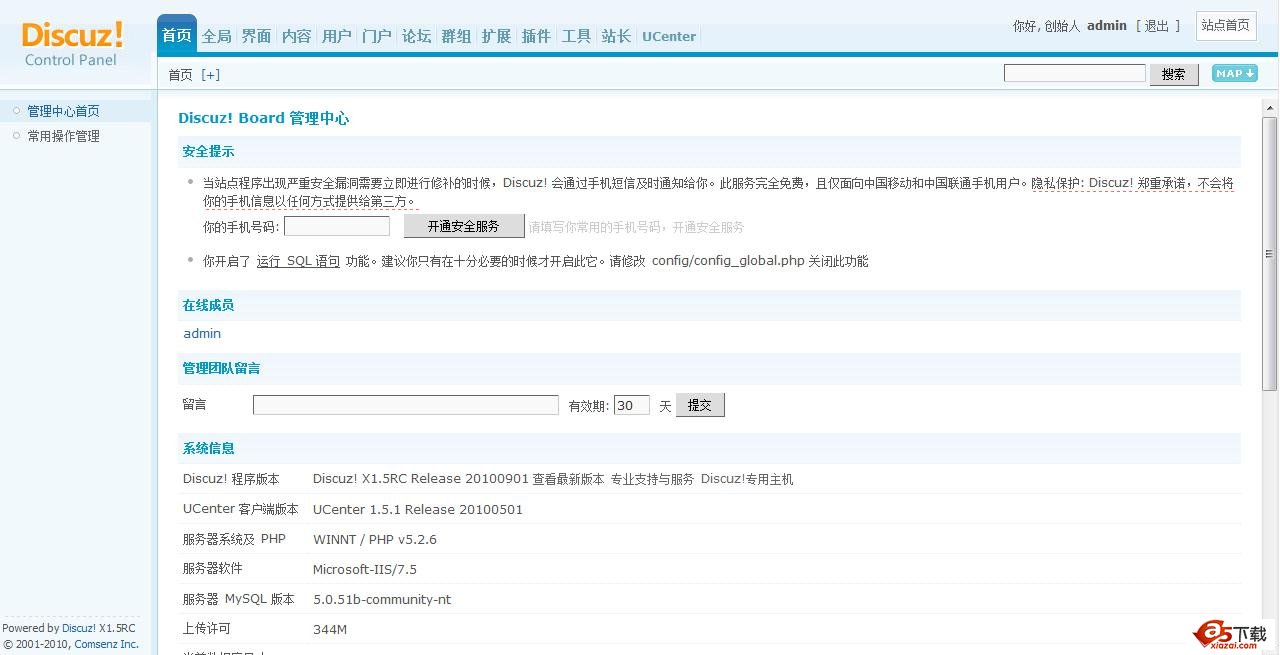
Task: Focus the phone number input field
Action: point(337,227)
